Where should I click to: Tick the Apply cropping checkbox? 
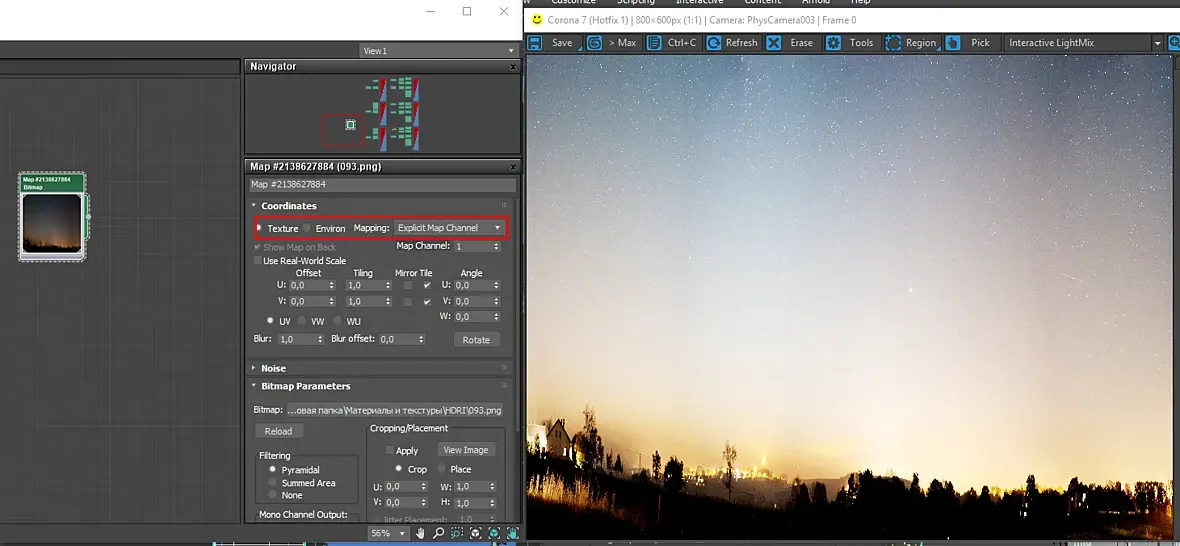point(391,451)
